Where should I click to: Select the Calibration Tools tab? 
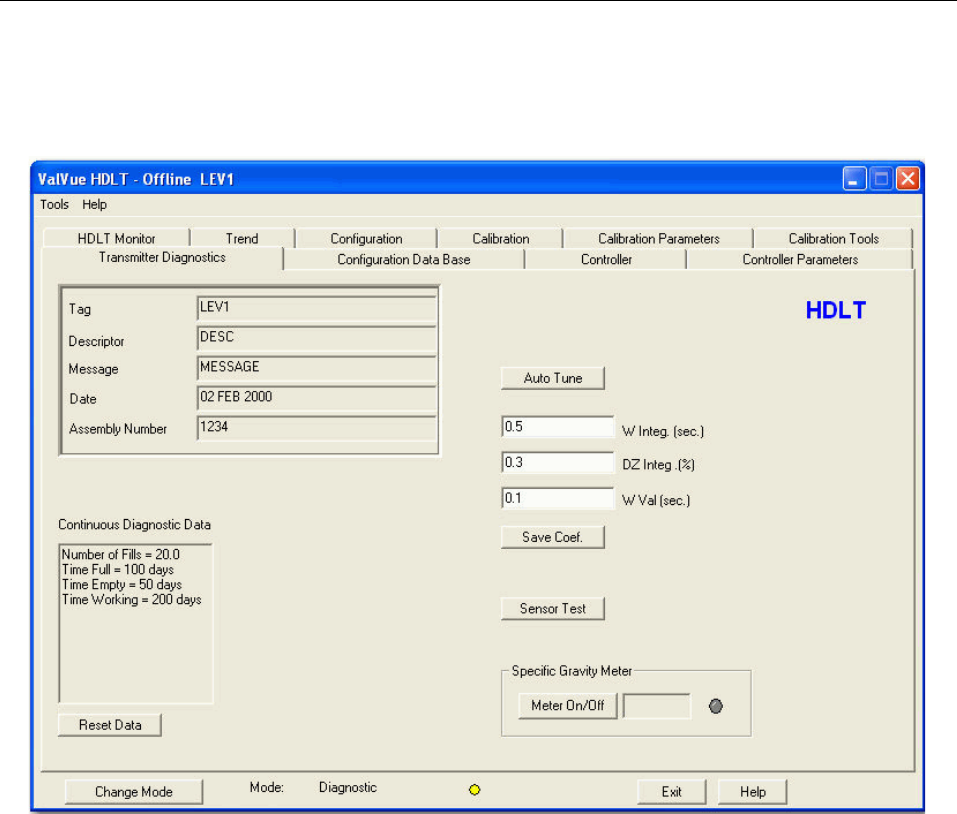(833, 238)
